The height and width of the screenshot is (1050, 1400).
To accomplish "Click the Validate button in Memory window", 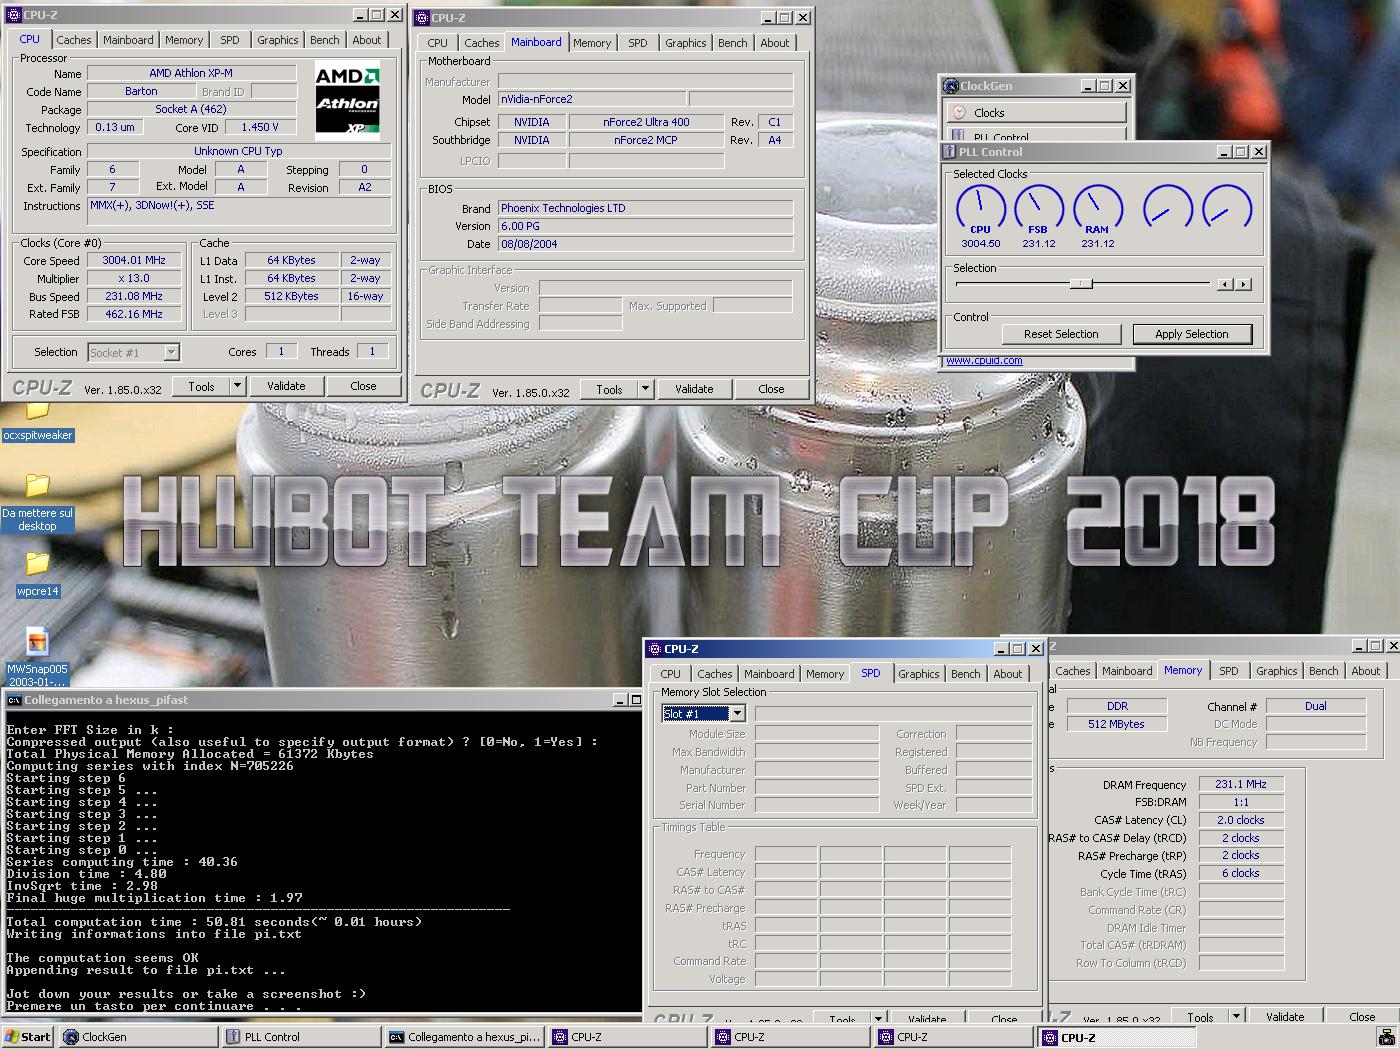I will (x=1285, y=1016).
